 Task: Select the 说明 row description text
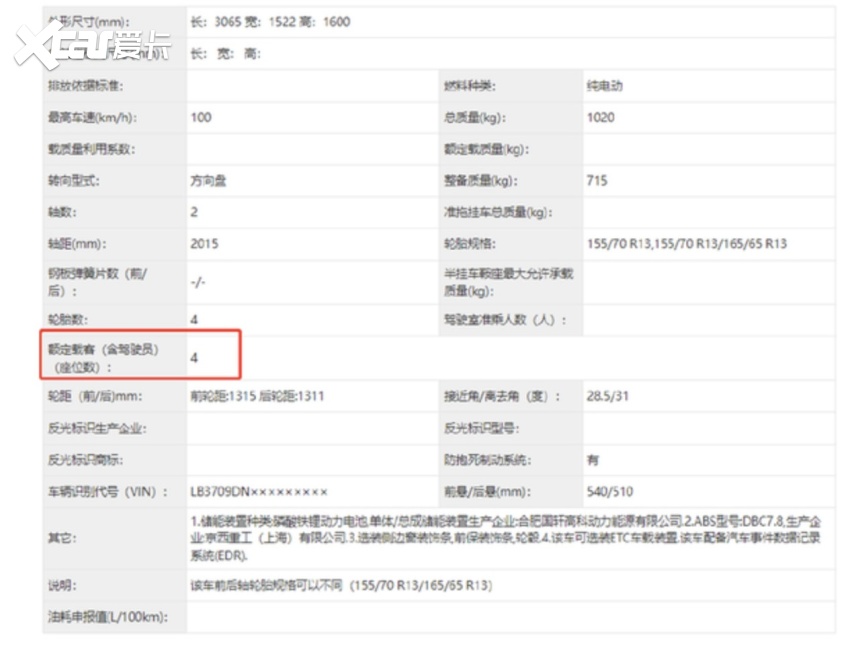(341, 585)
